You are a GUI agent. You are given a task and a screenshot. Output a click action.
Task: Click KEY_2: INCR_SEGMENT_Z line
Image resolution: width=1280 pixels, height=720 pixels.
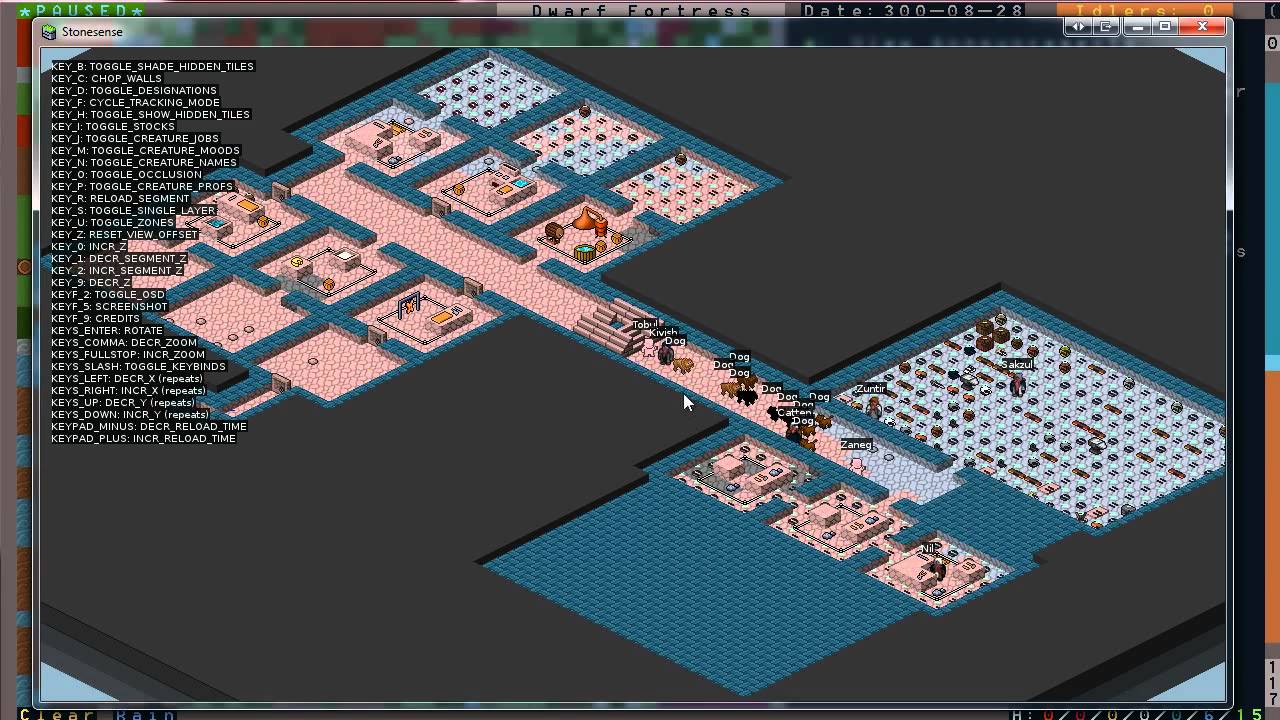click(117, 270)
